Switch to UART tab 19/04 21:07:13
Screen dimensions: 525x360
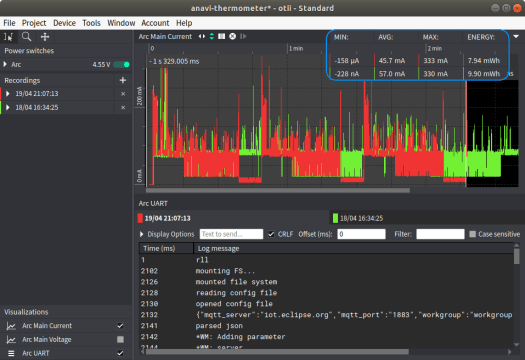(x=233, y=218)
